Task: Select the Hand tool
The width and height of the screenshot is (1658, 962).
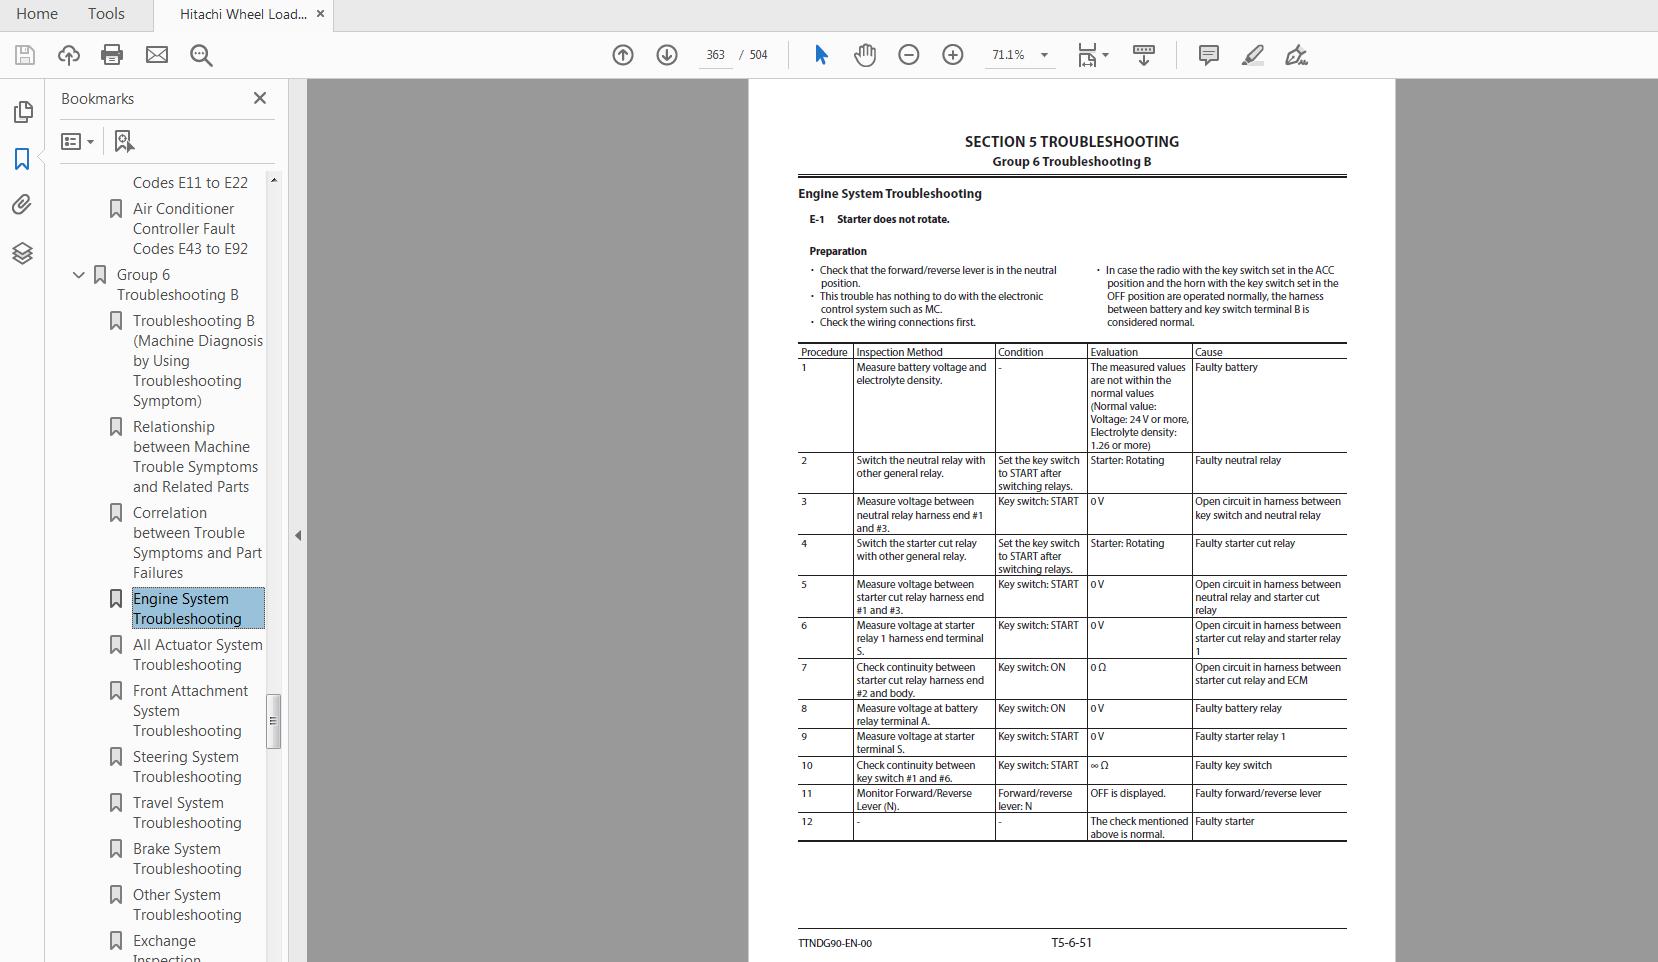Action: [864, 55]
